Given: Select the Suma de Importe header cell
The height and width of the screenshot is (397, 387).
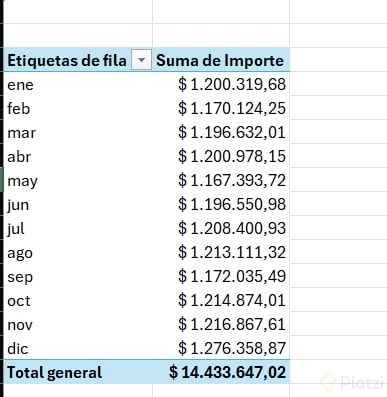Looking at the screenshot, I should point(221,60).
